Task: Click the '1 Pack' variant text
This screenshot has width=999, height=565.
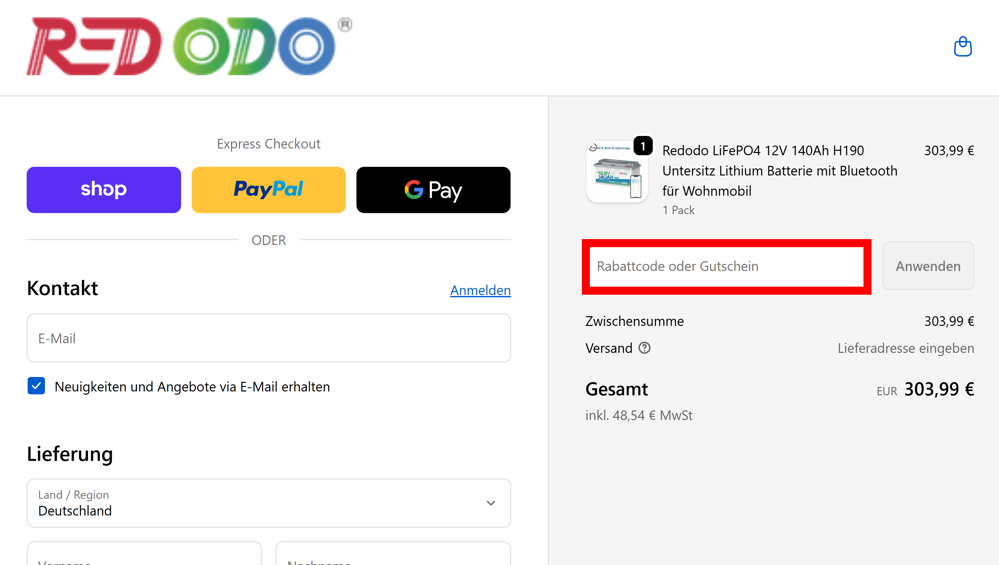Action: [678, 210]
